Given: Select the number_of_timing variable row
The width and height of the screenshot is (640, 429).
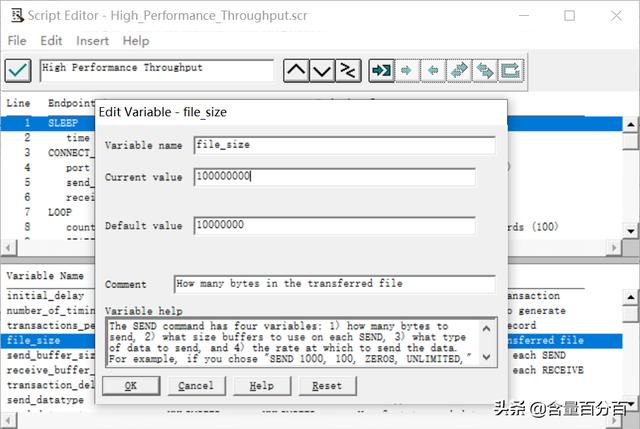Looking at the screenshot, I should point(50,311).
